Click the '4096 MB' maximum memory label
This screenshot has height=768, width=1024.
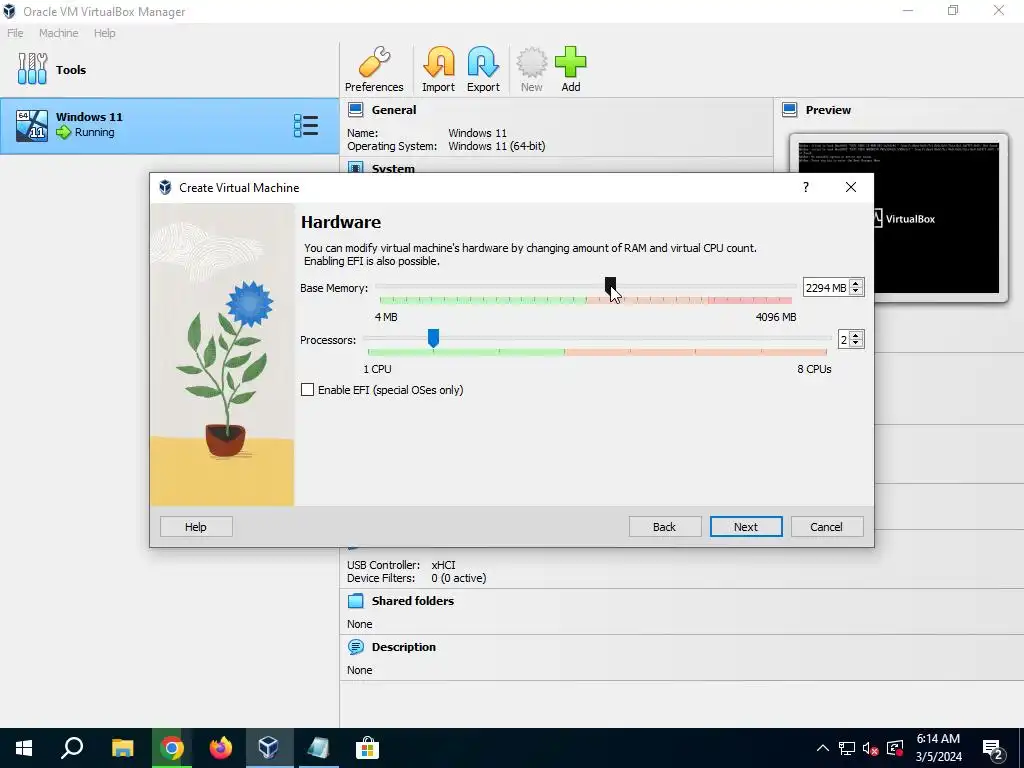coord(776,317)
